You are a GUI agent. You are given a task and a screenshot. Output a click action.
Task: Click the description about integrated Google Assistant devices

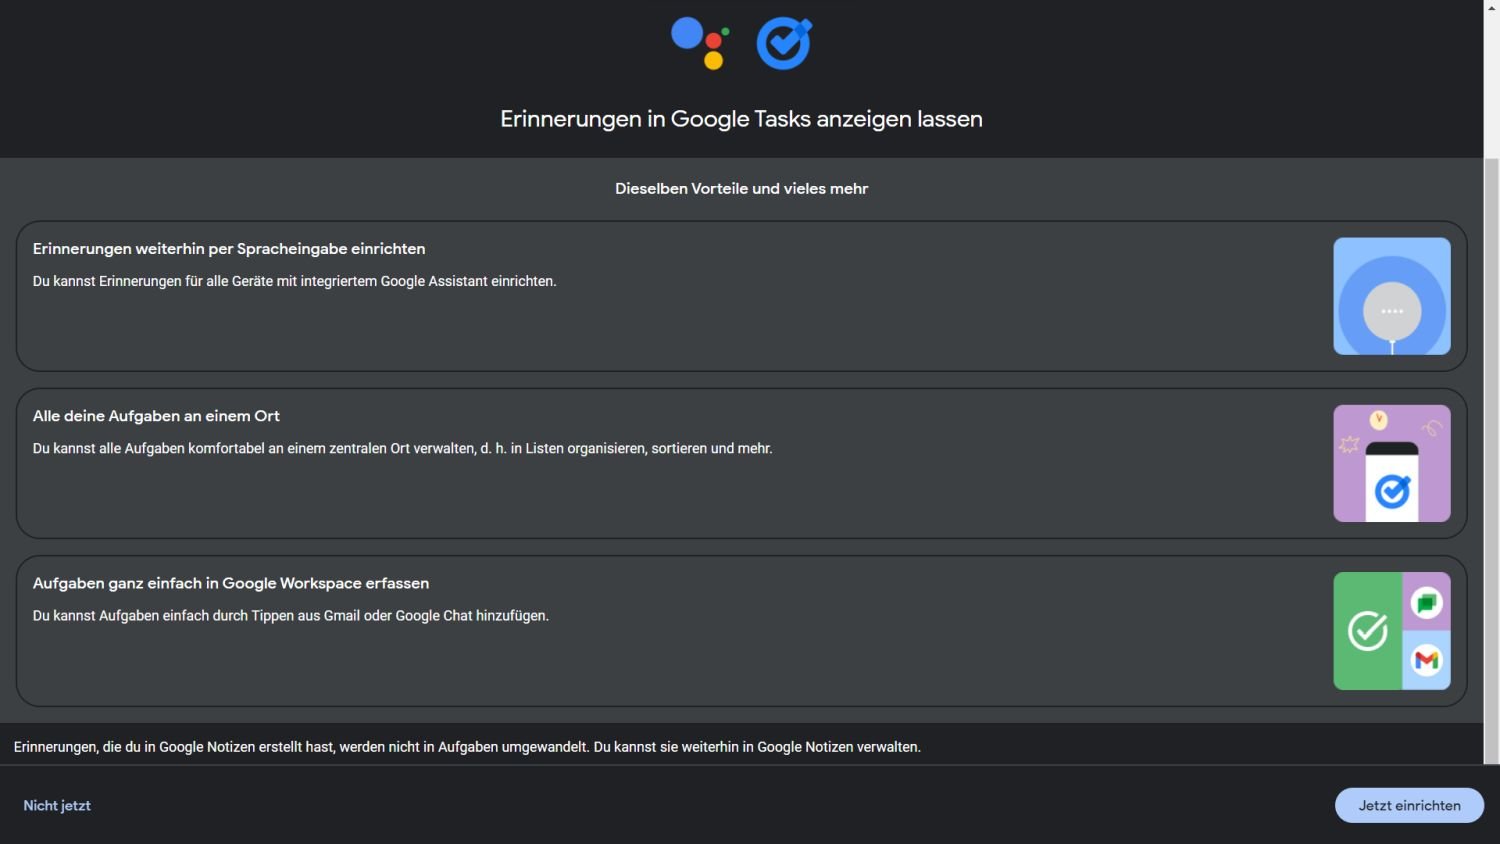pyautogui.click(x=294, y=282)
